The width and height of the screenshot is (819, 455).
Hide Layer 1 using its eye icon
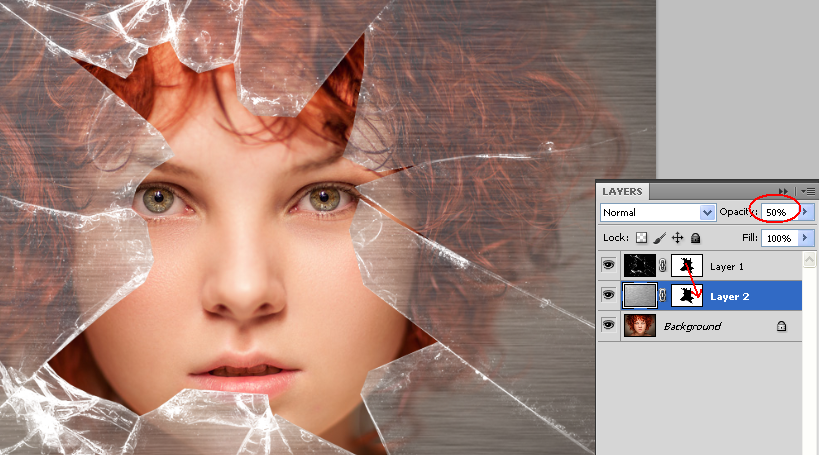tap(609, 265)
